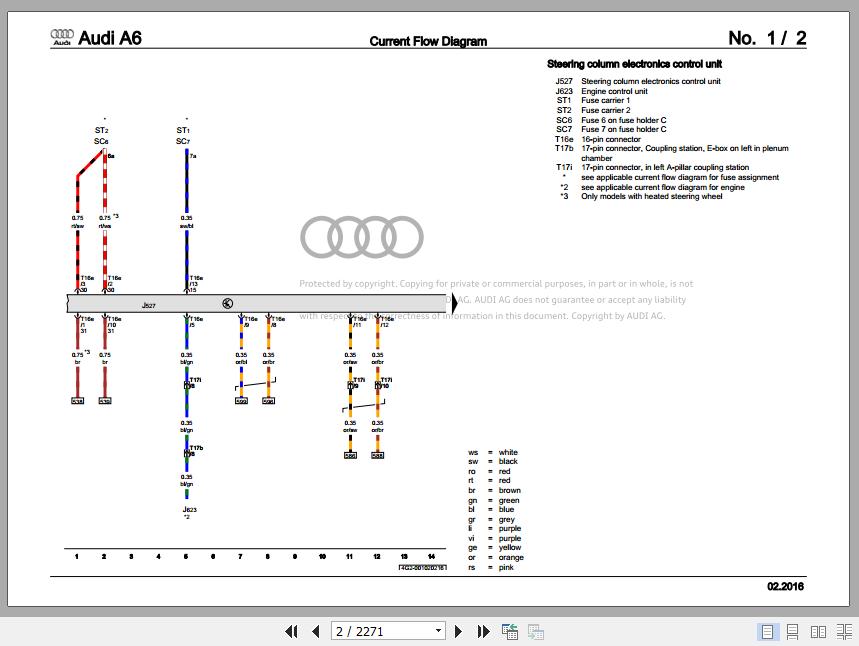
Task: Select single page view layout
Action: coord(767,632)
